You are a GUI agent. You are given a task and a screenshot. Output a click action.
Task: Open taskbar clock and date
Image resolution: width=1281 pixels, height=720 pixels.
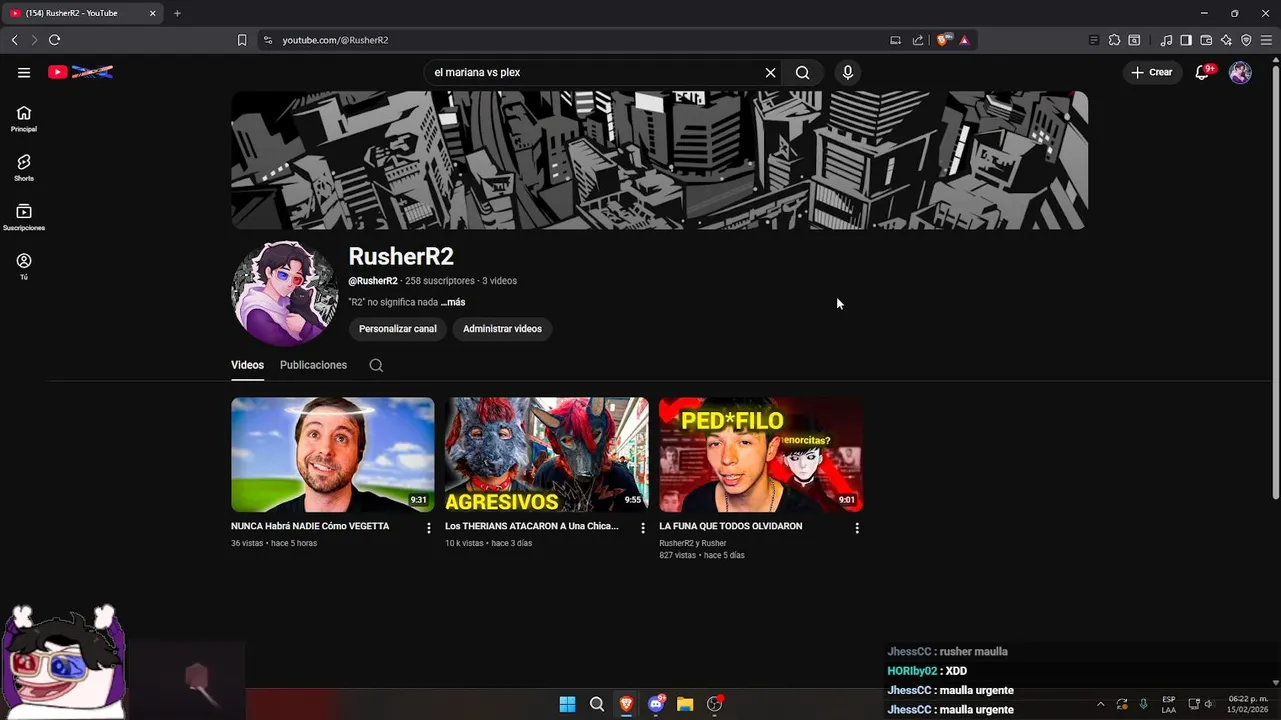point(1247,704)
